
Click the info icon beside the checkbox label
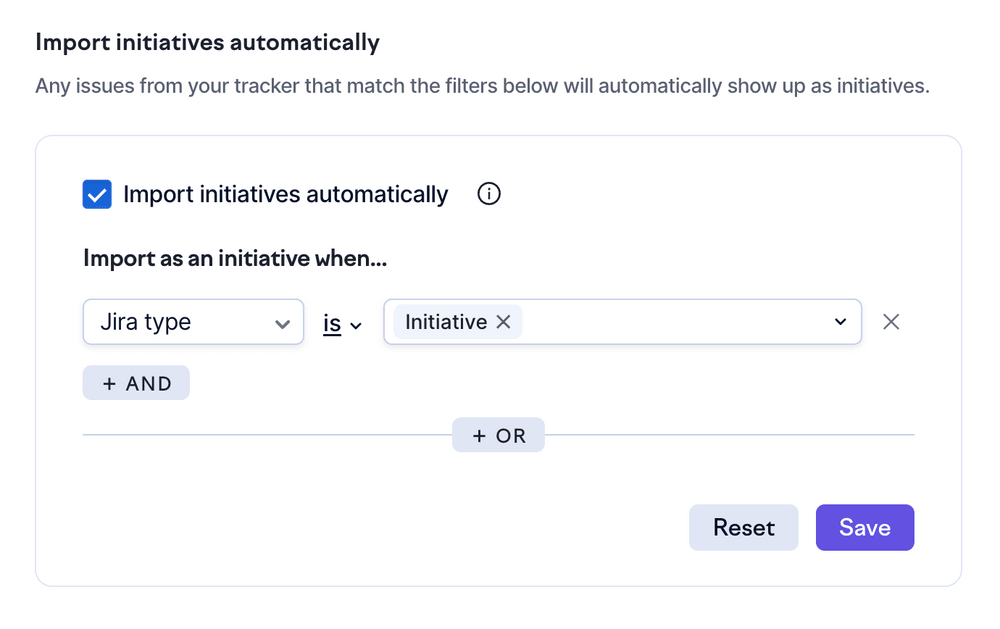point(489,194)
